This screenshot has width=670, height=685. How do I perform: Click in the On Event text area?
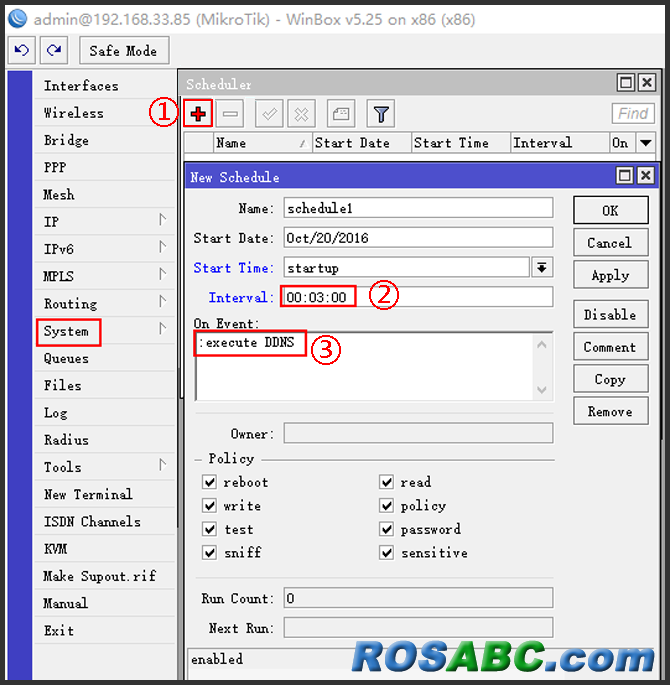pos(365,366)
